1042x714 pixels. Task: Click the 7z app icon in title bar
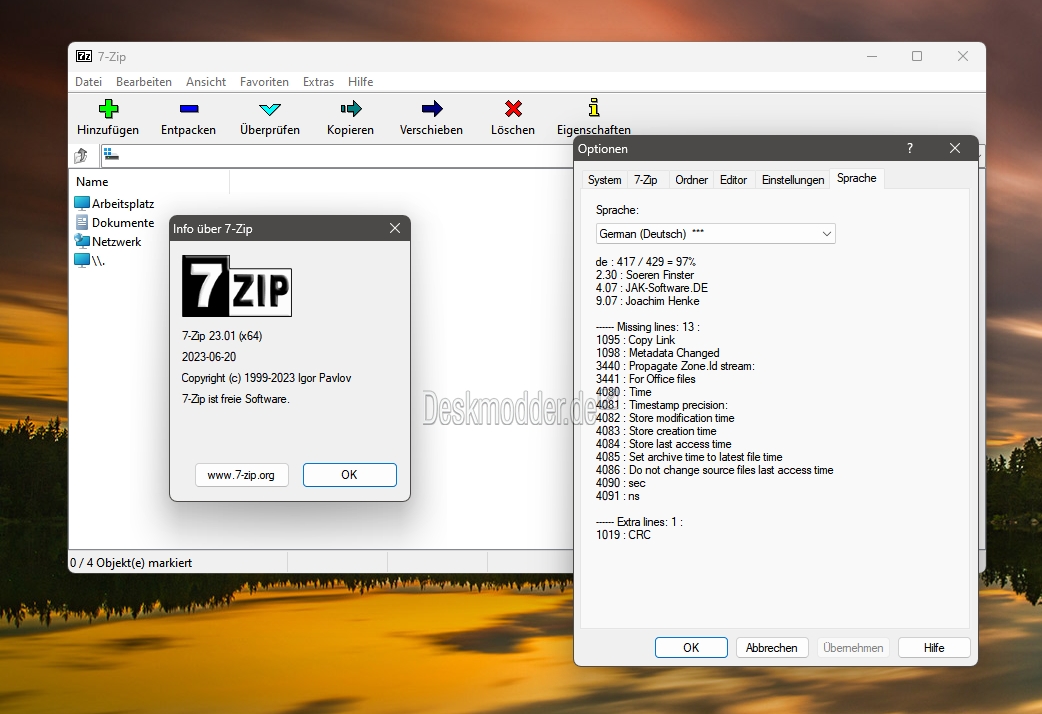pos(84,57)
